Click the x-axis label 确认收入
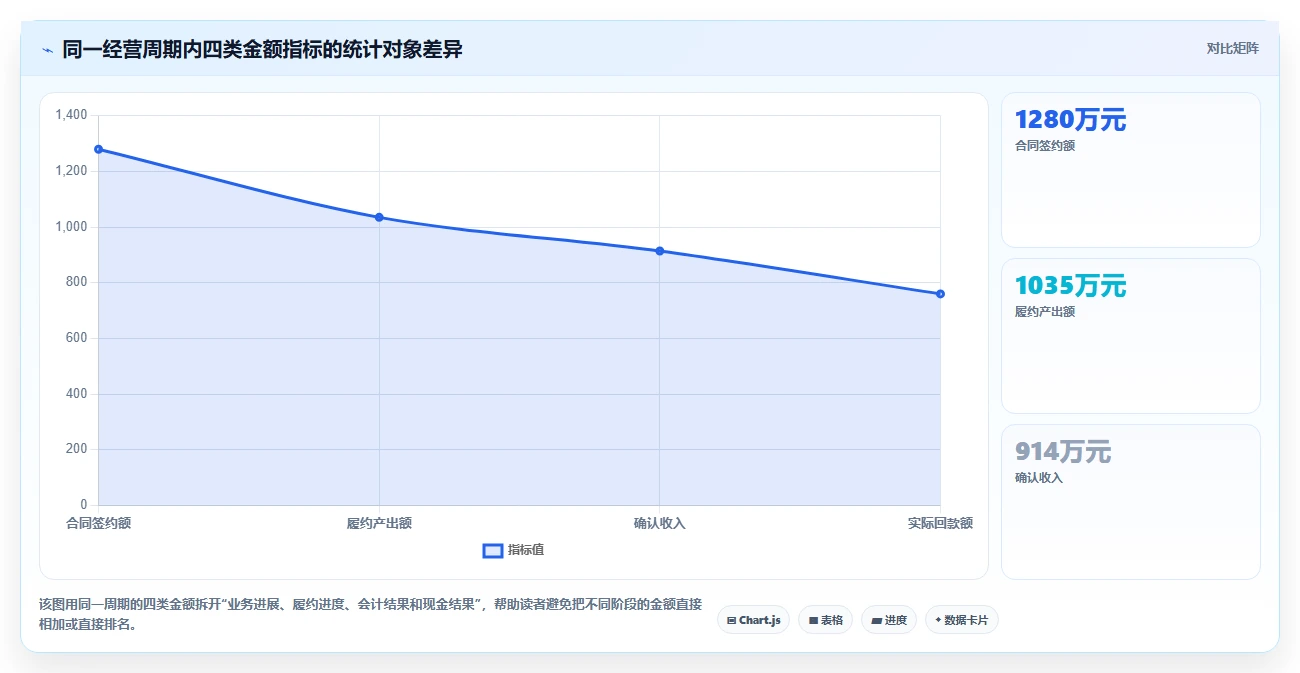 click(659, 523)
